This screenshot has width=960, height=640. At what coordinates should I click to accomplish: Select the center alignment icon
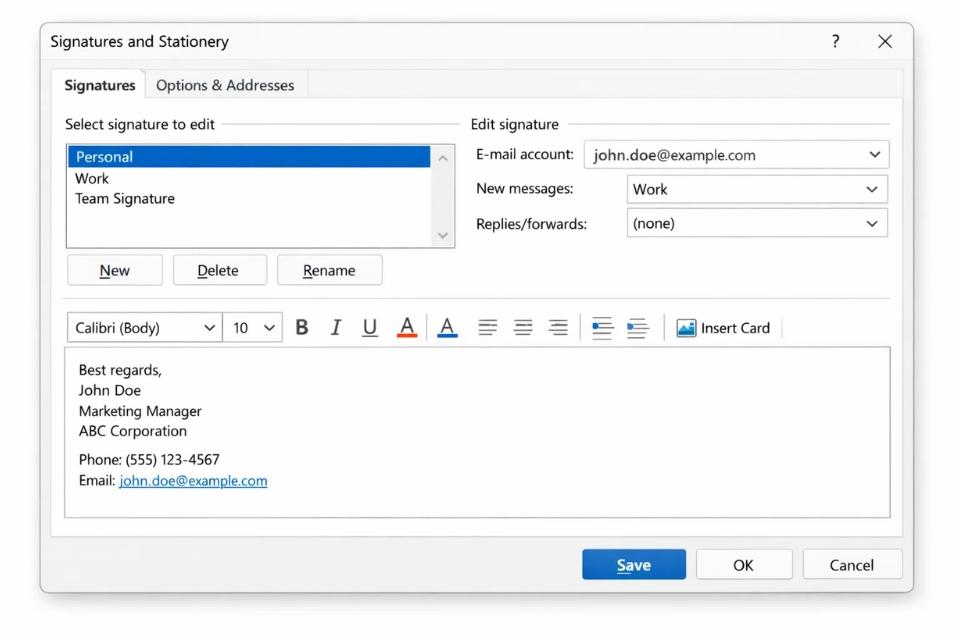523,327
